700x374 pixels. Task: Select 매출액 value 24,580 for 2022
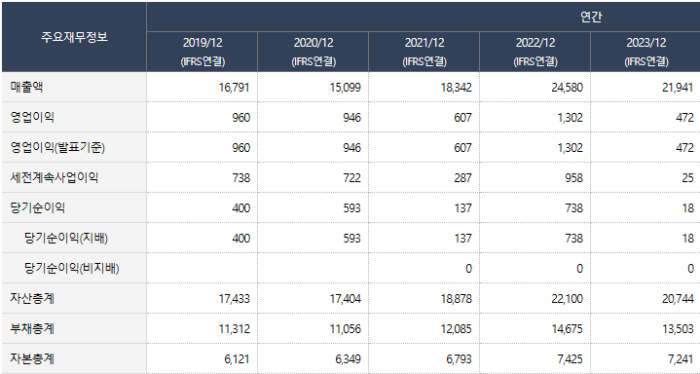(x=567, y=87)
